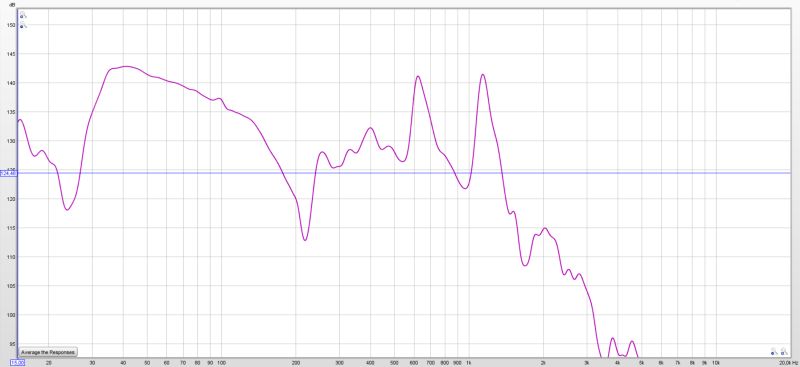Click the upper vertical-zoom magnifier icon
Image resolution: width=800 pixels, height=367 pixels.
23,15
